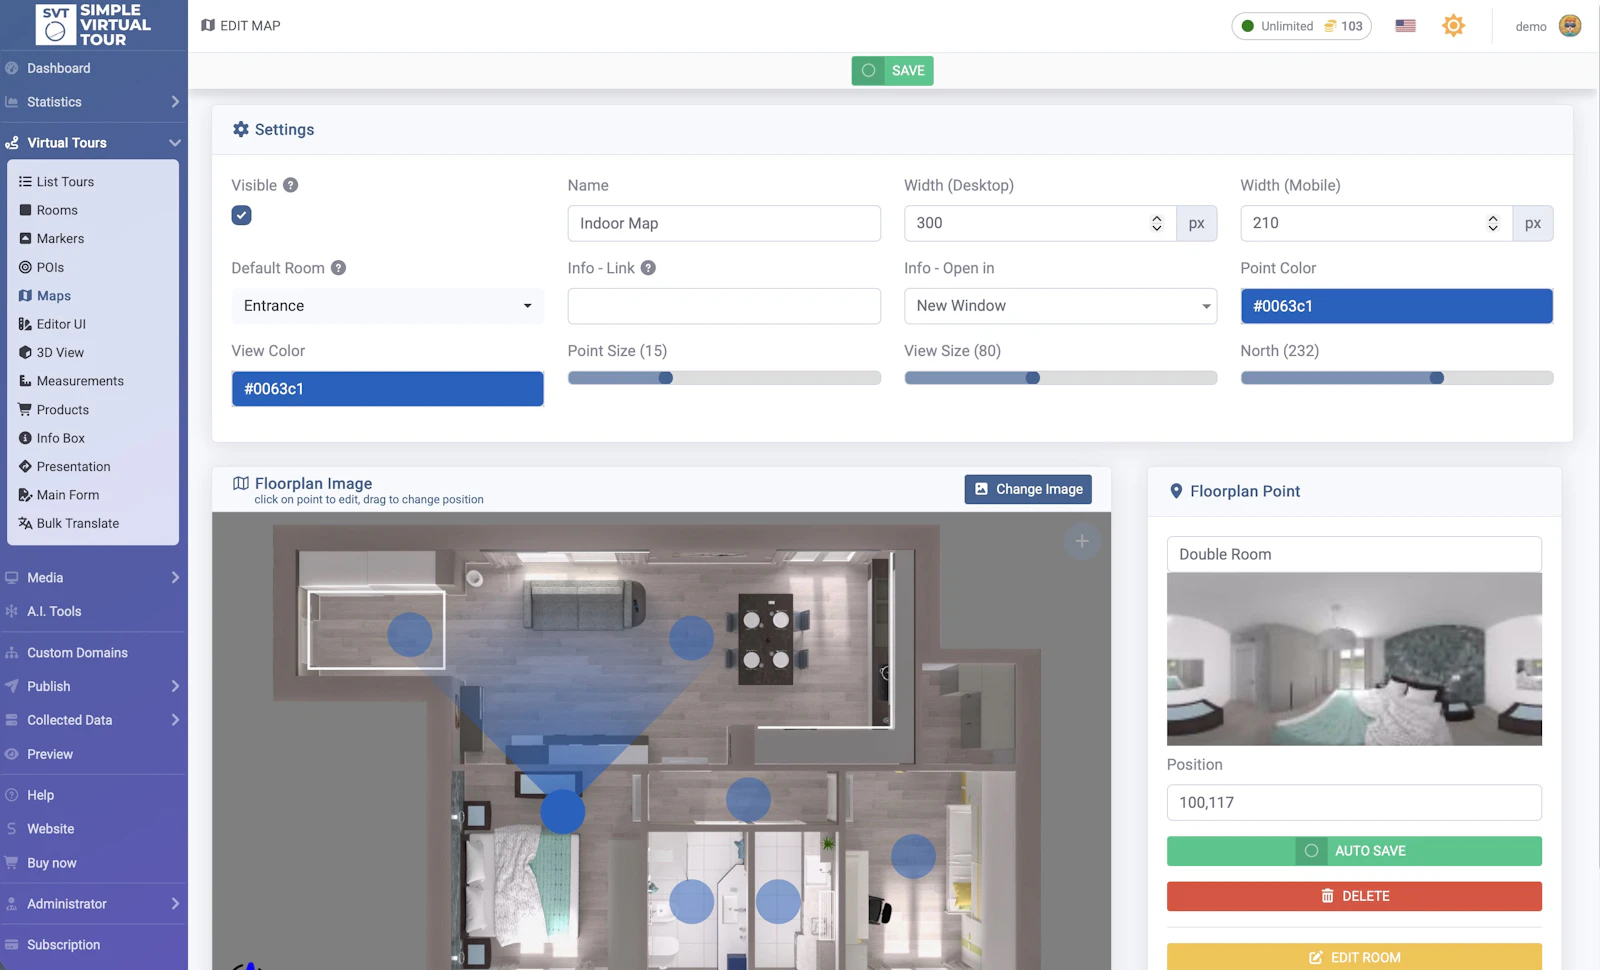Screen dimensions: 1600x970
Task: Edit the Position field 100,117
Action: pyautogui.click(x=1354, y=802)
